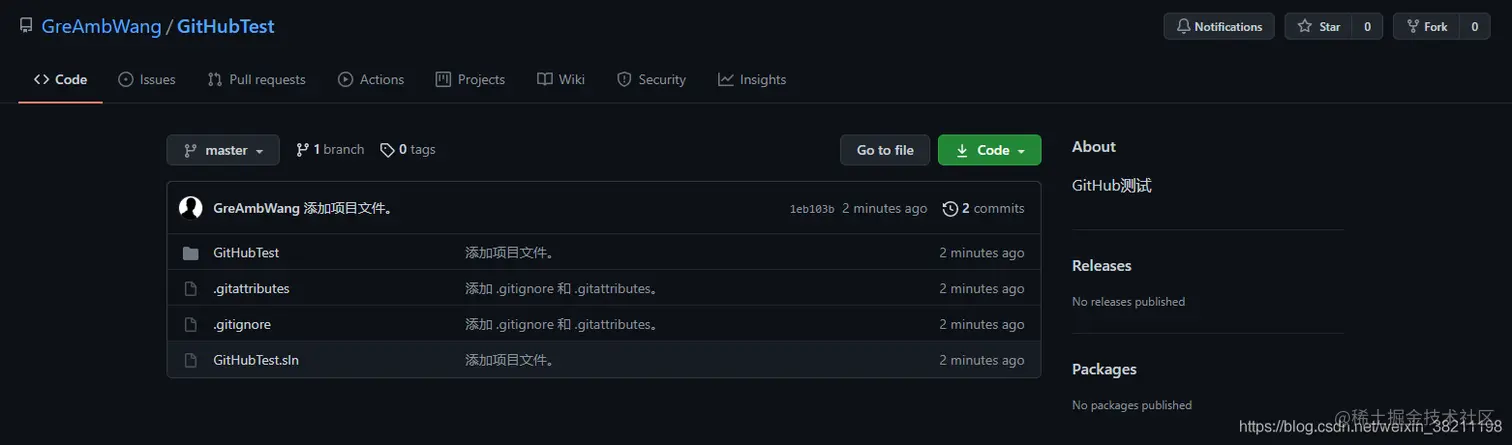Star the repository with the Star button

pos(1318,27)
